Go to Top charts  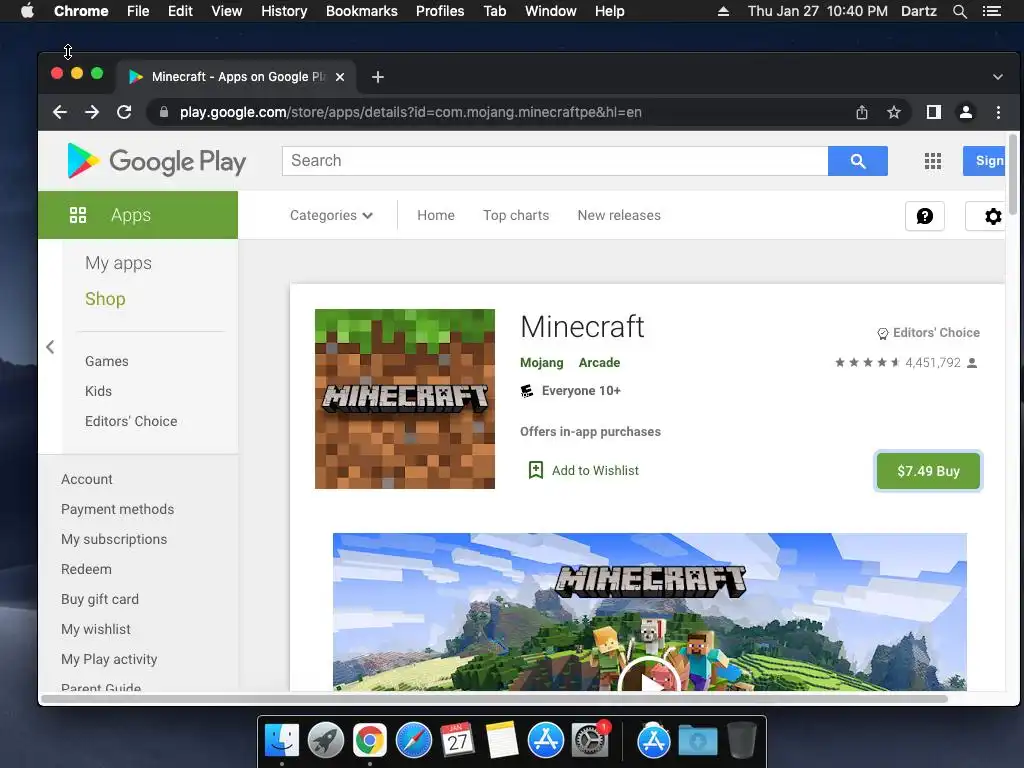516,216
